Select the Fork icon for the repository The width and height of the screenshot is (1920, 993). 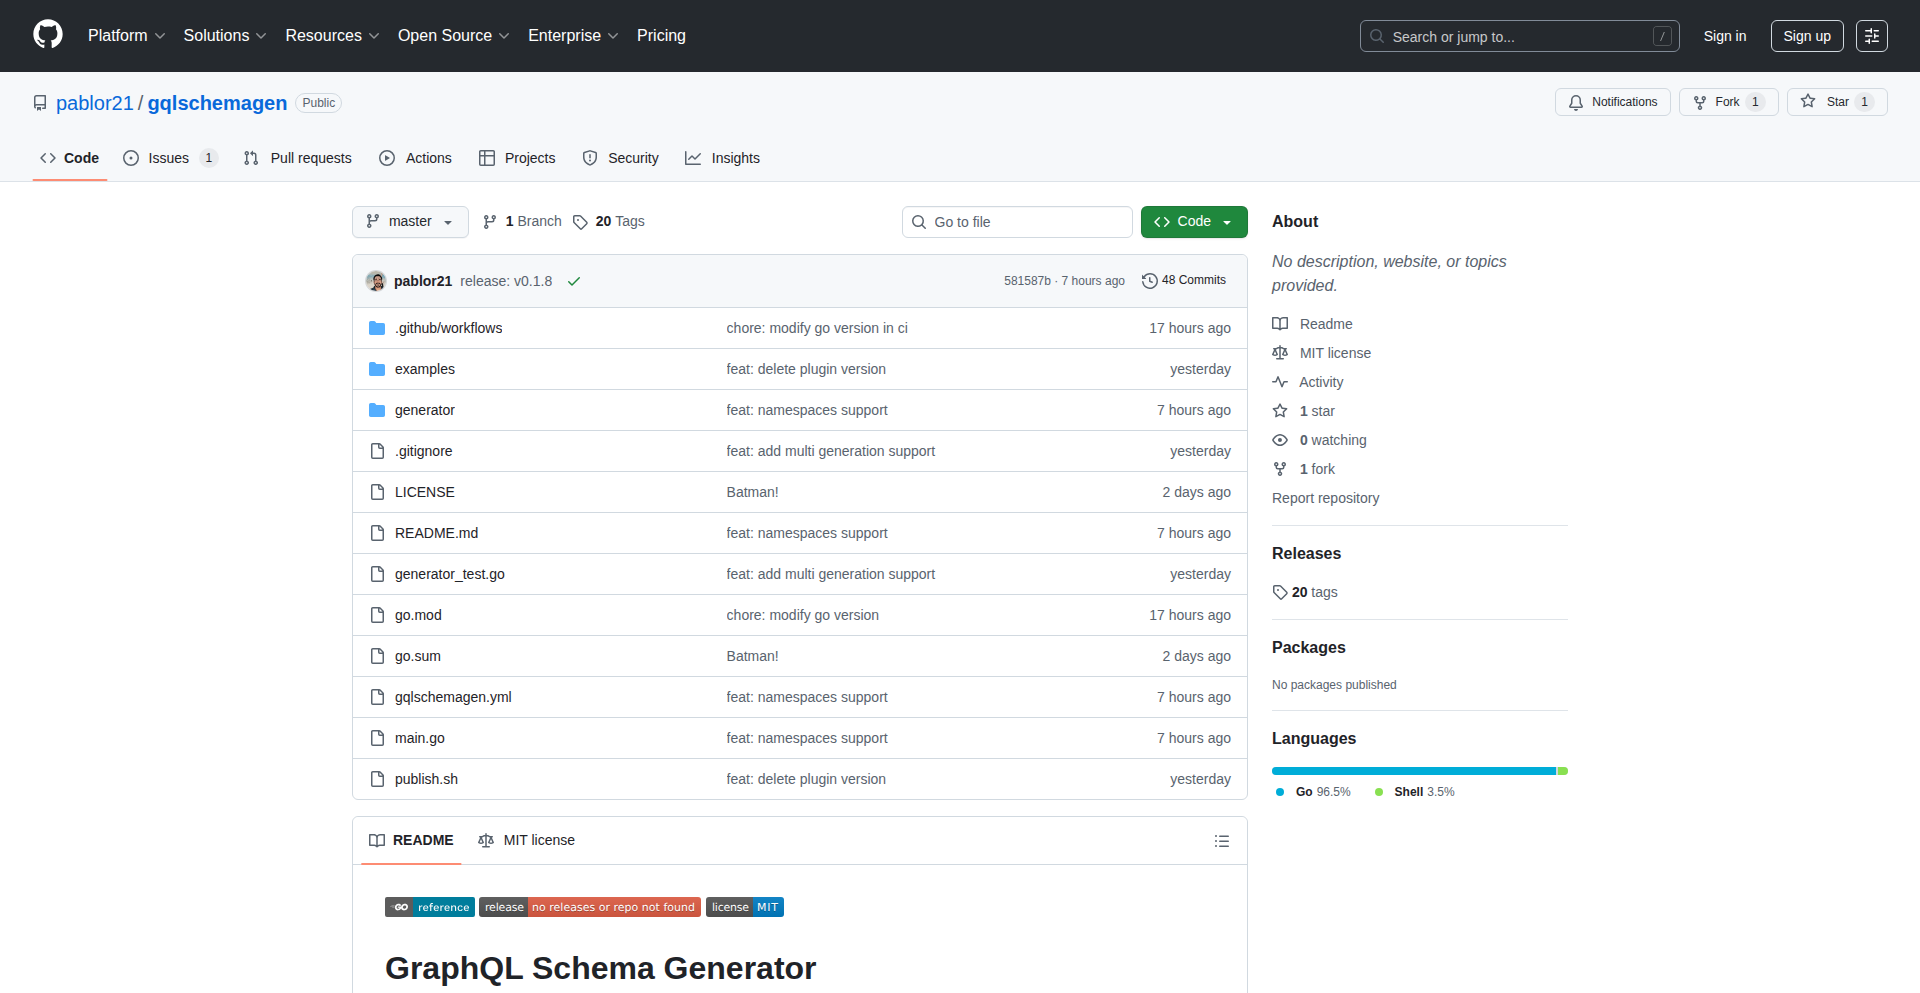click(1700, 102)
